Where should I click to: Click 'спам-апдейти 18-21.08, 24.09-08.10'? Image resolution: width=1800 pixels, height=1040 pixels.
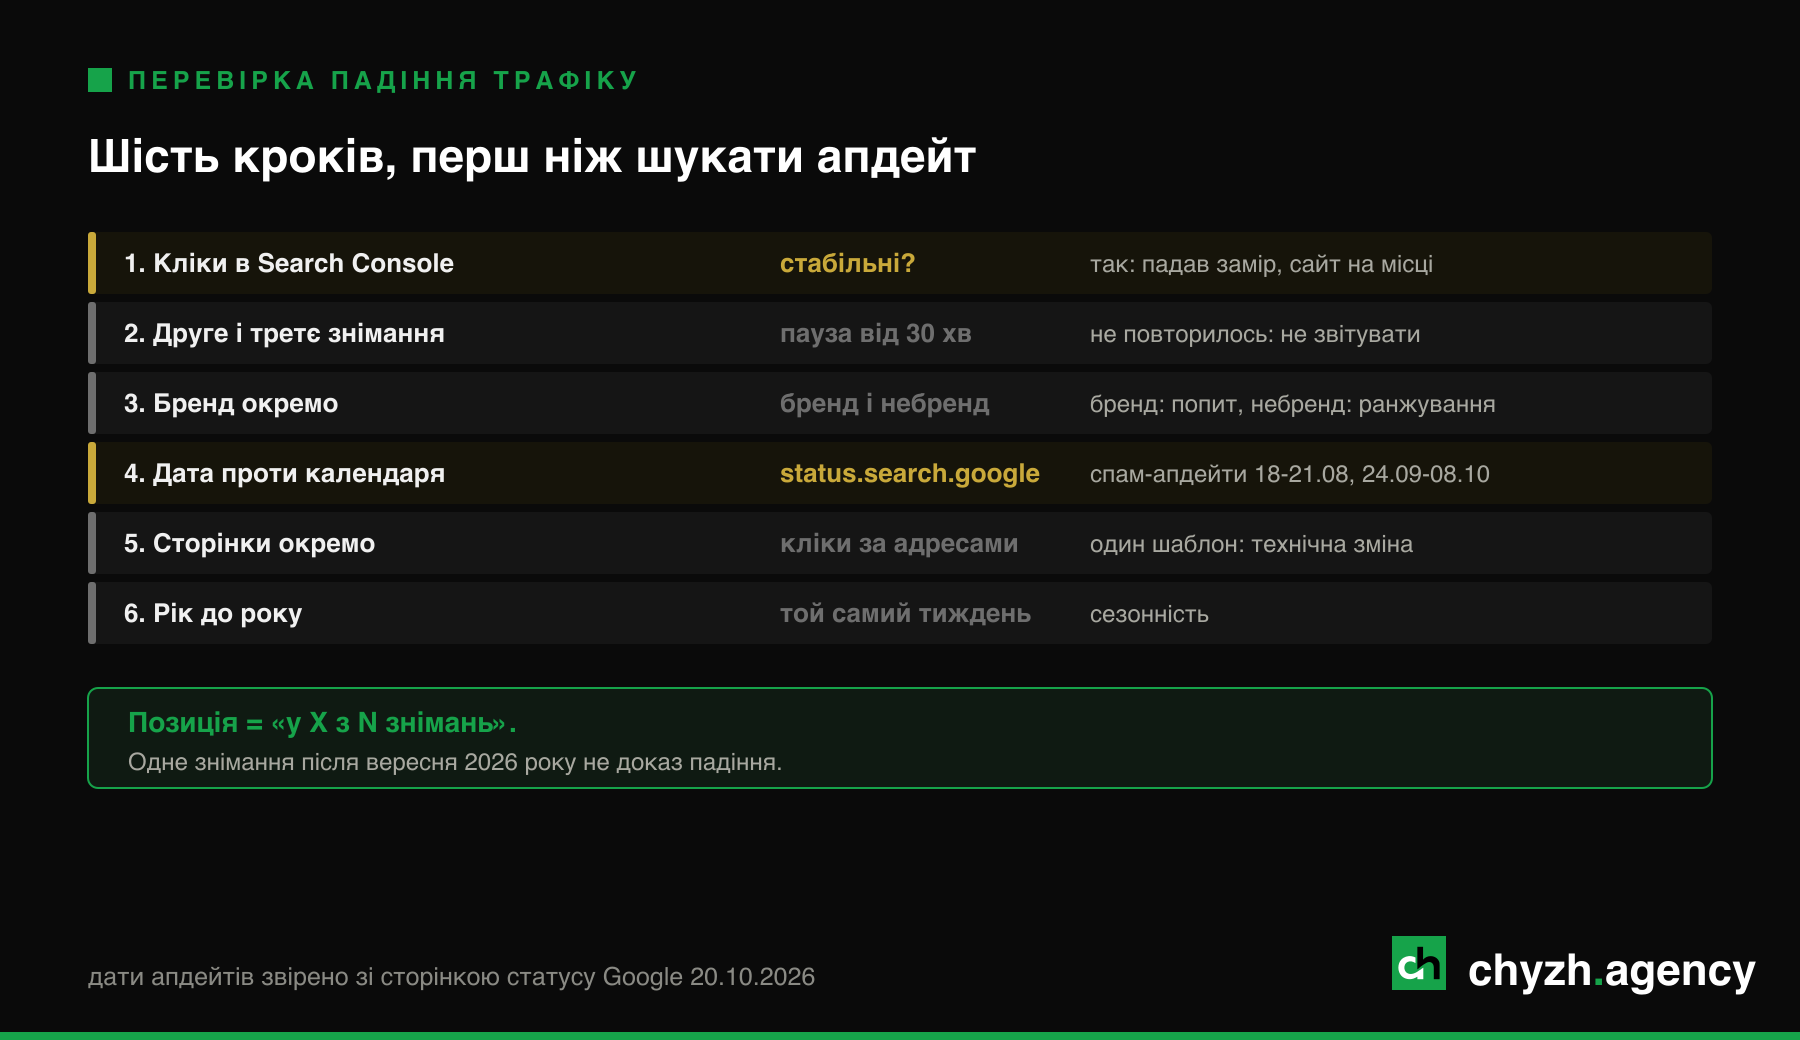[1290, 474]
